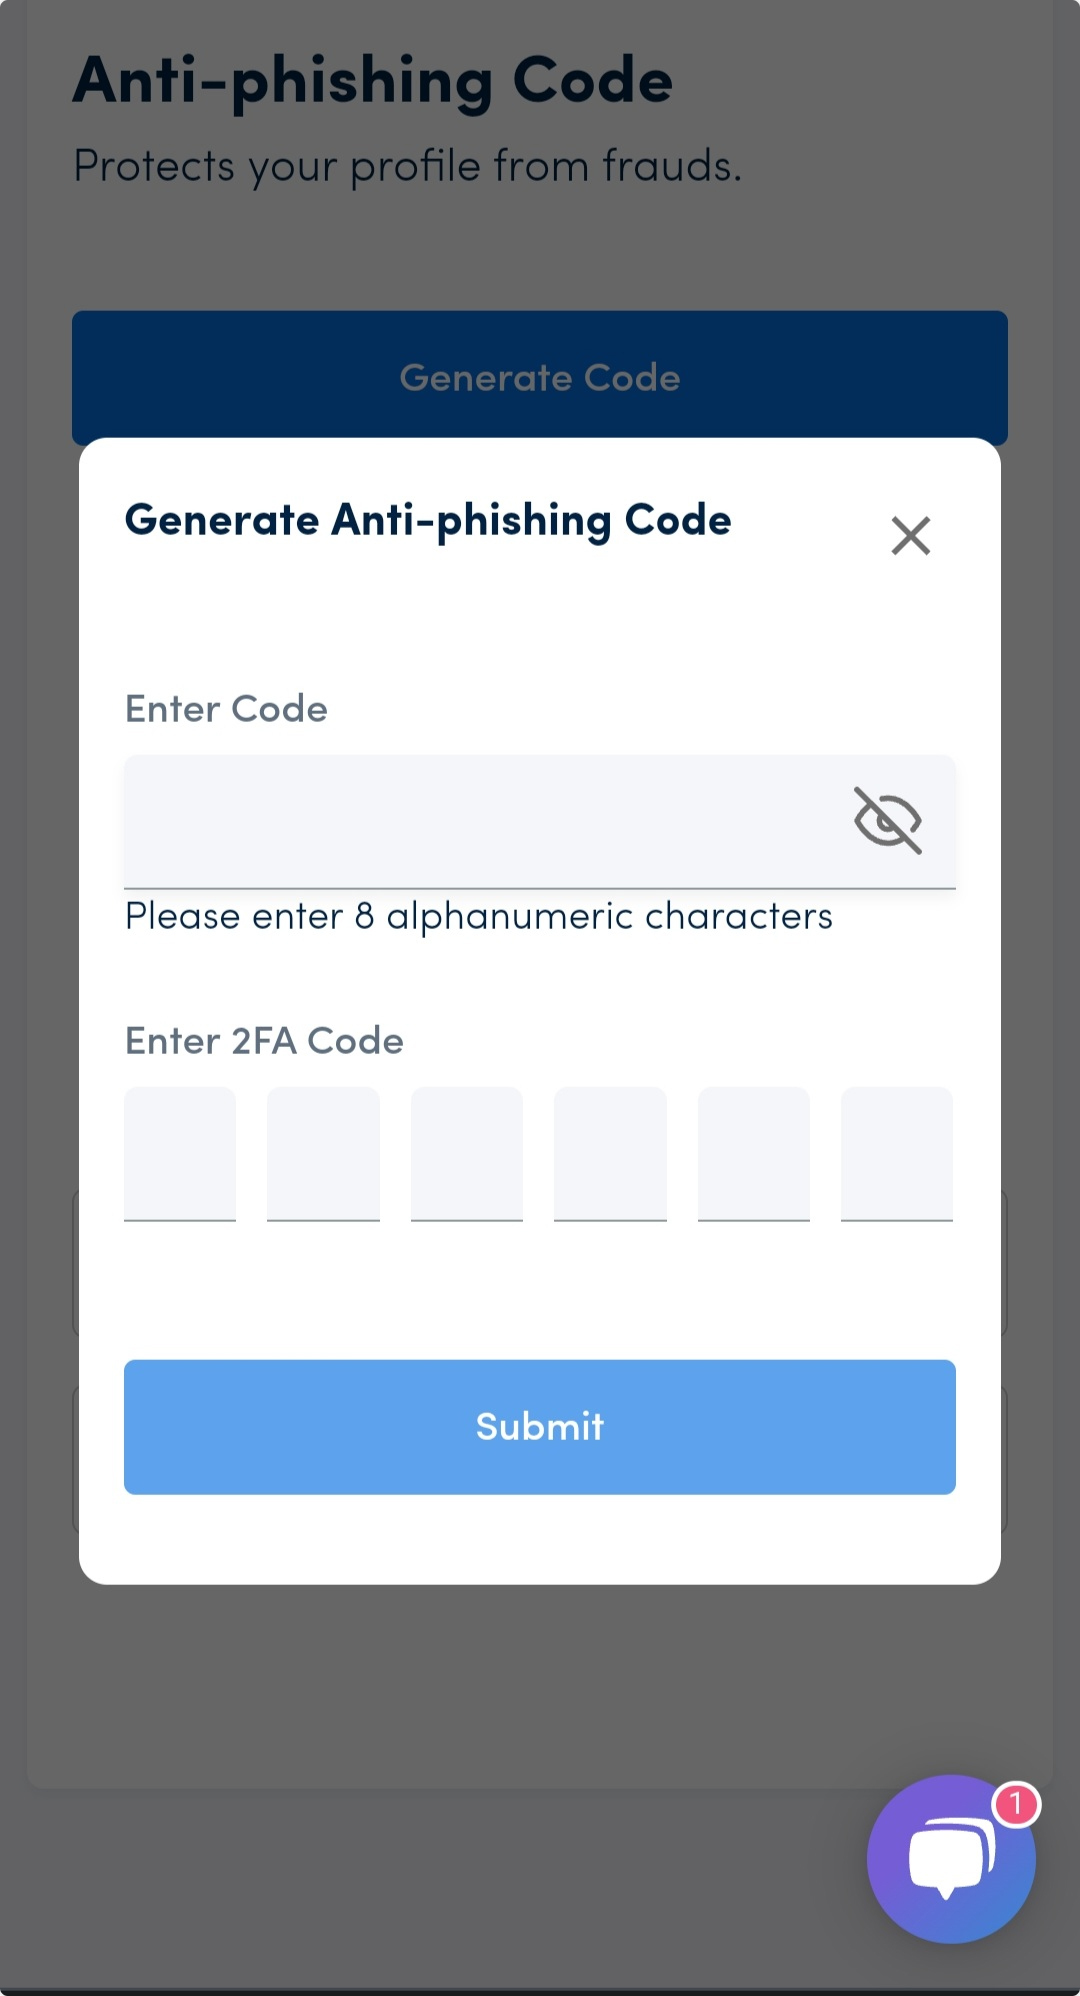Select the second 2FA digit box
This screenshot has width=1080, height=1996.
(323, 1153)
